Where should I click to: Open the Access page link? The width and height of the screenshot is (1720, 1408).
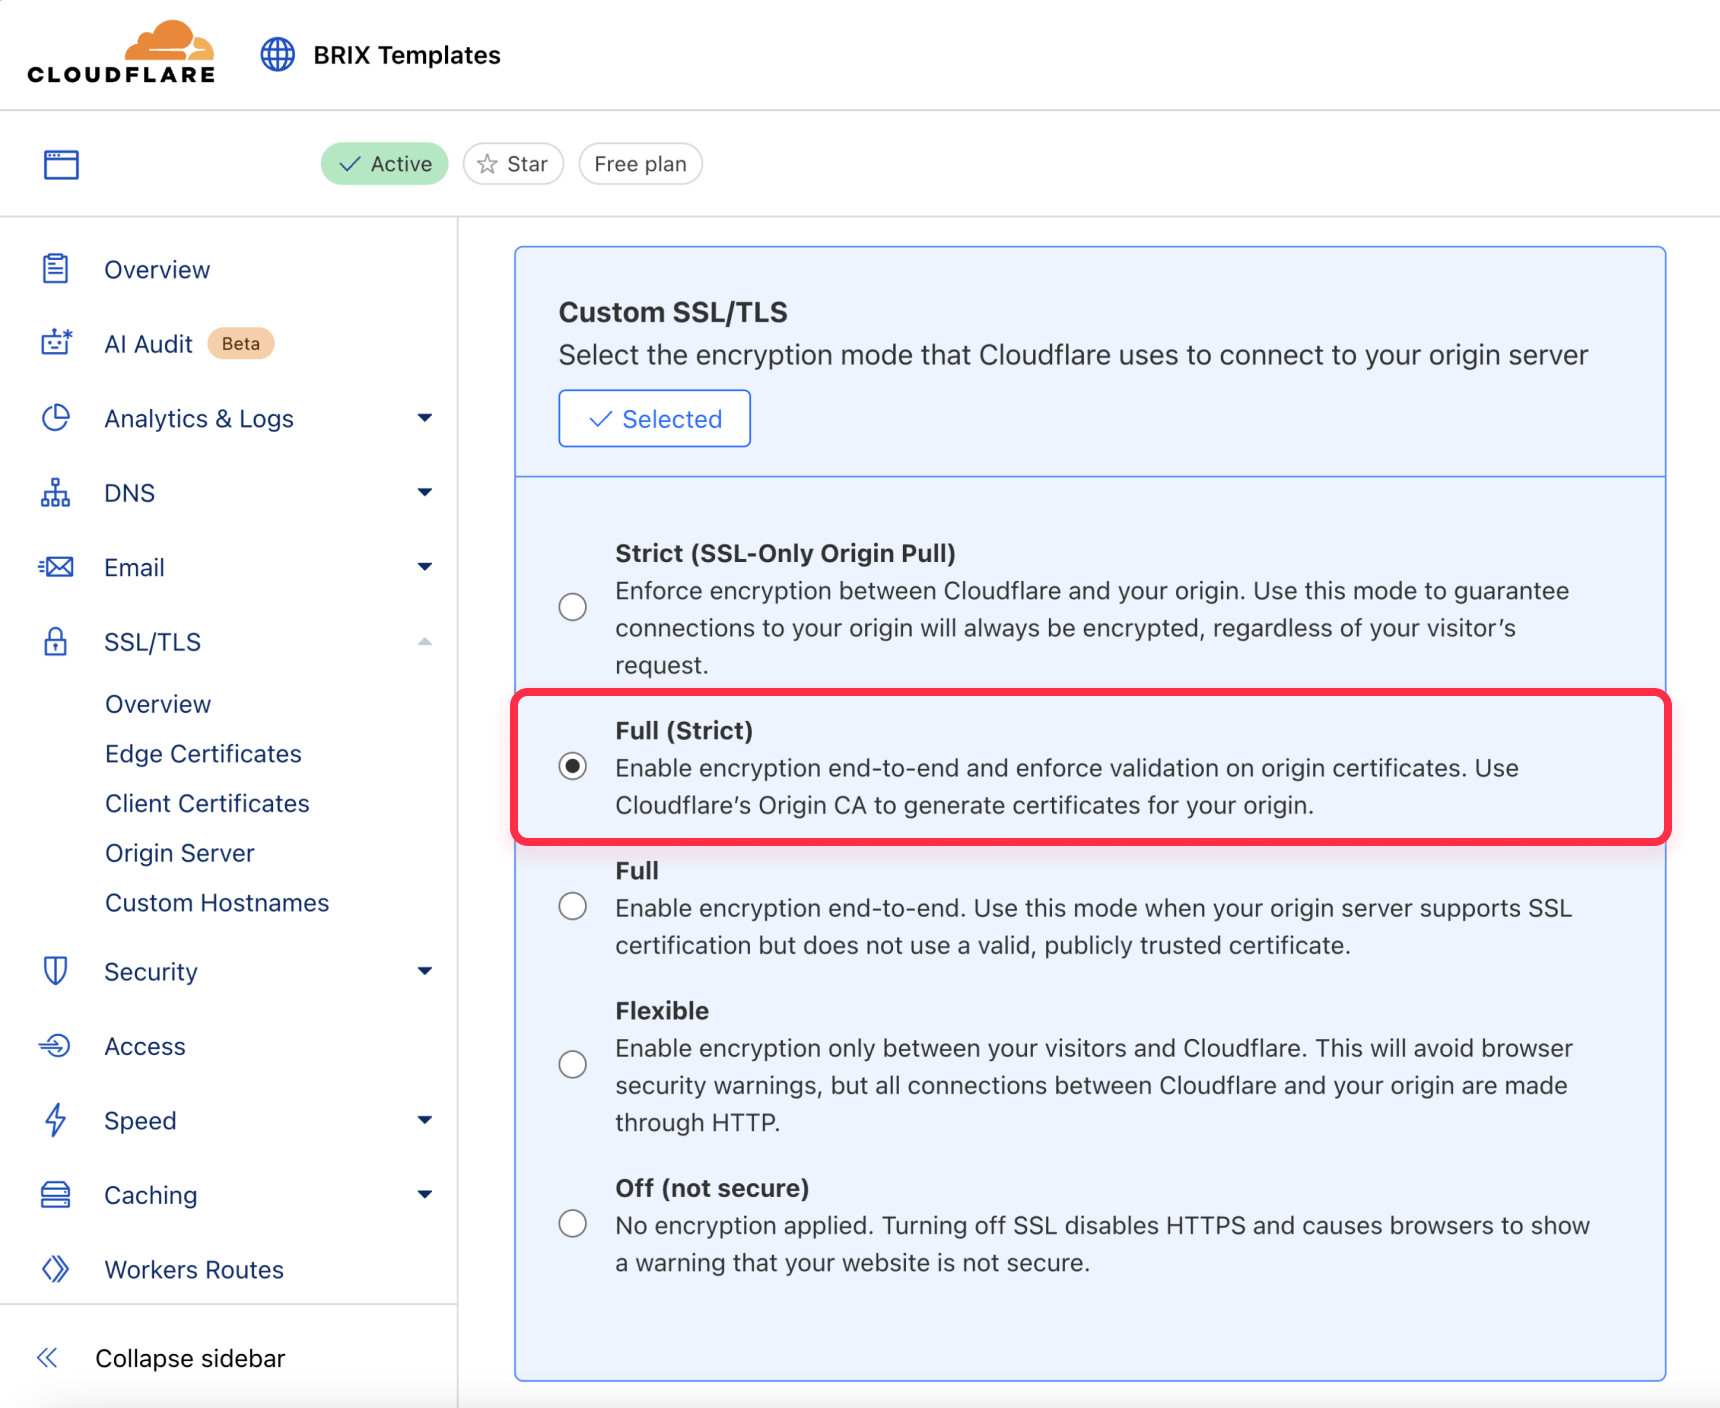[x=145, y=1046]
